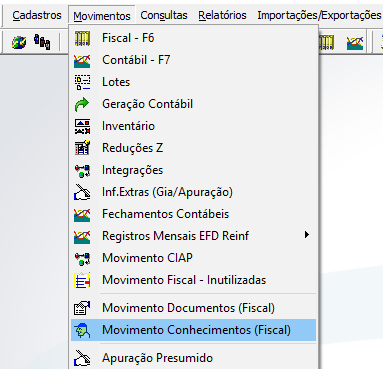Expand Registros Mensais EFD Reinf submenu arrow

coord(307,235)
